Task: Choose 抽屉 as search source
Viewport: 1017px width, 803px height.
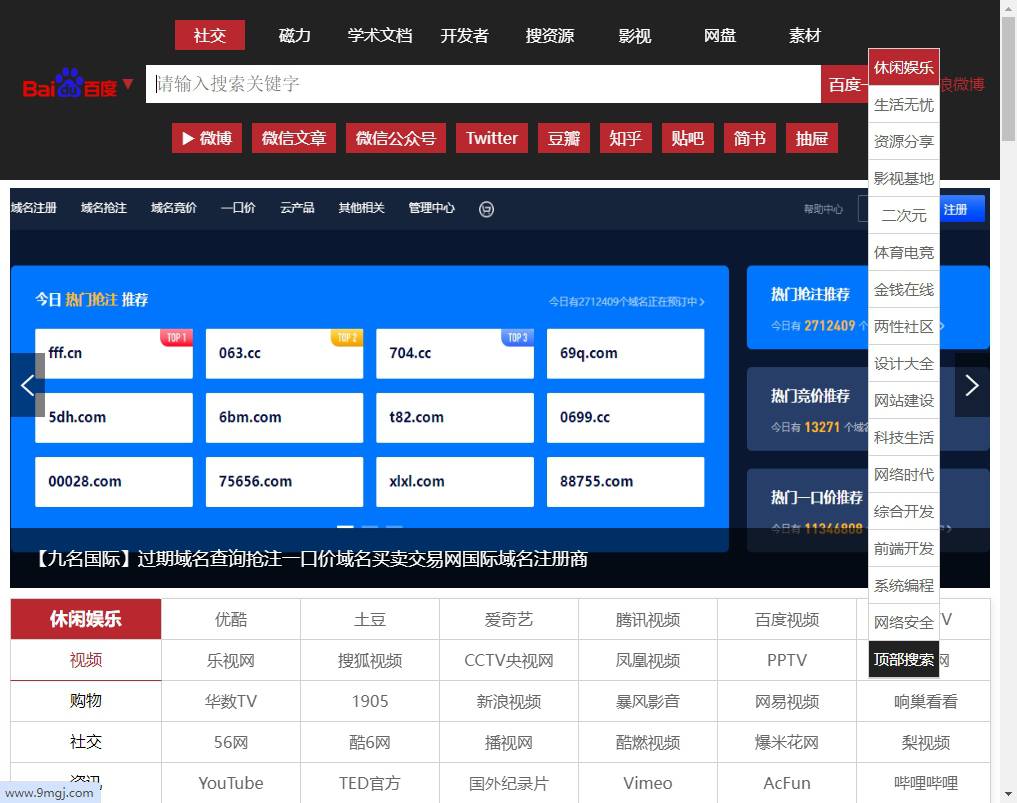Action: pyautogui.click(x=811, y=138)
